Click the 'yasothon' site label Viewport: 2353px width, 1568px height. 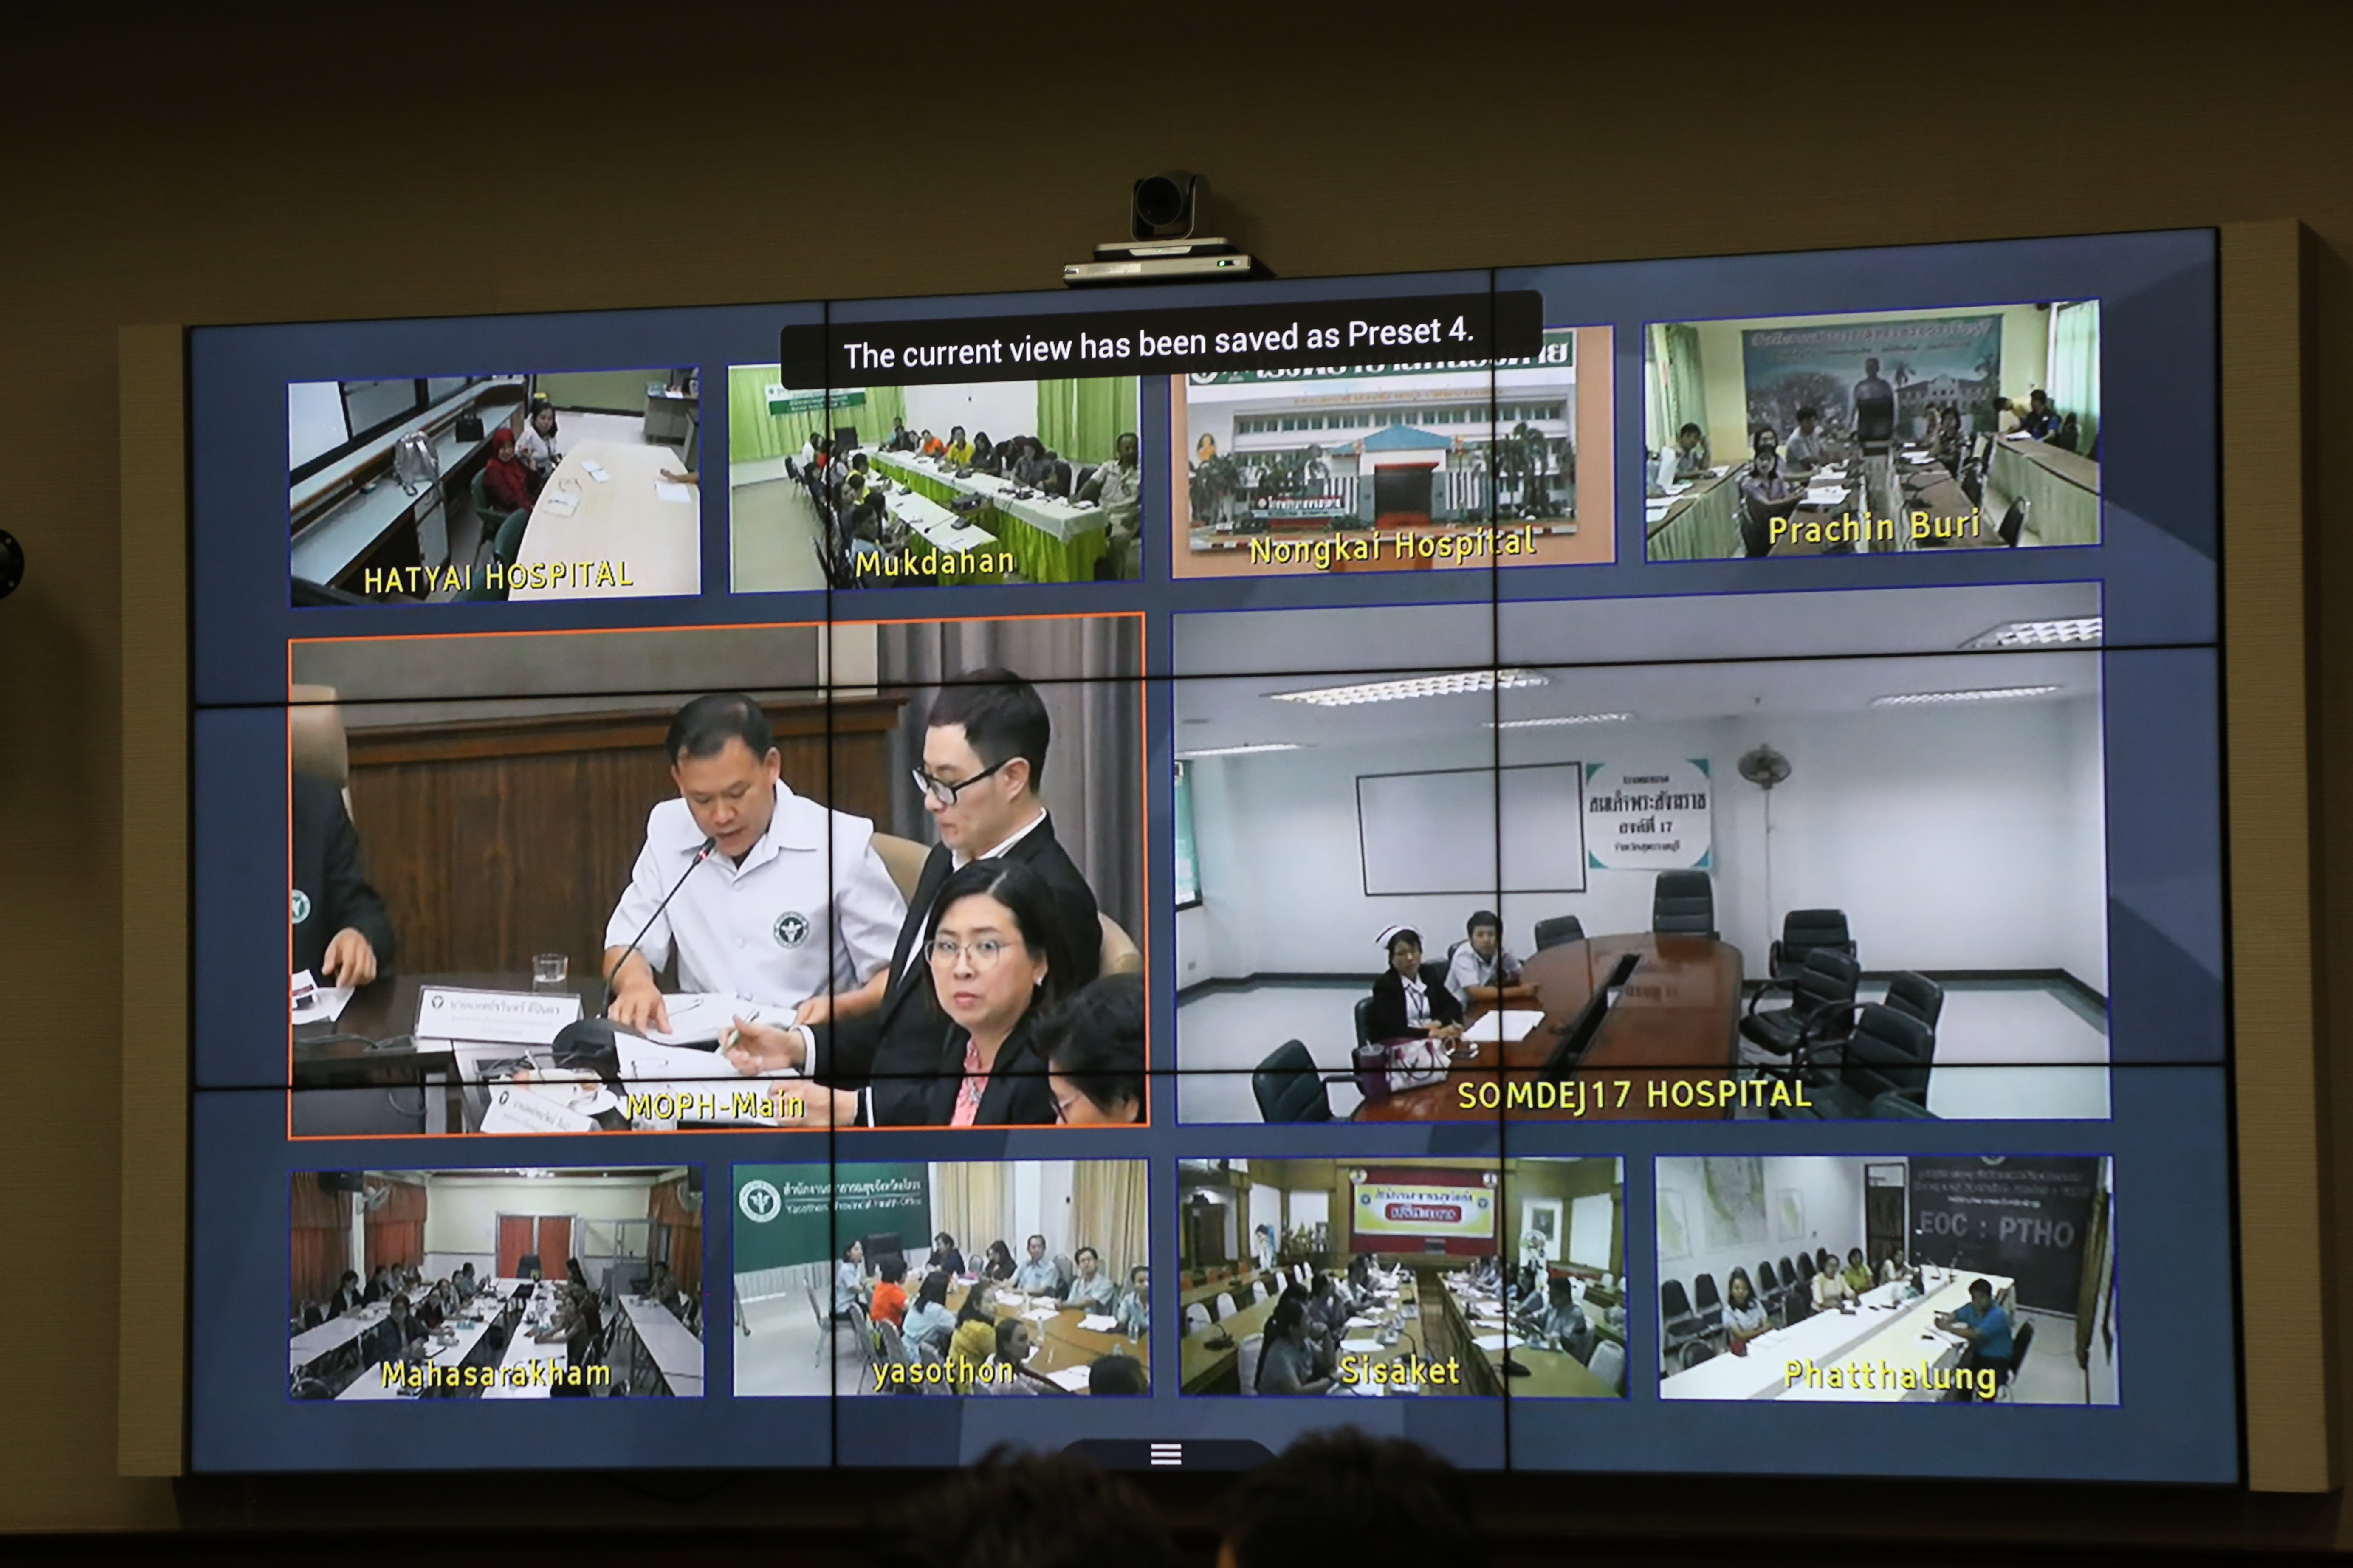943,1371
